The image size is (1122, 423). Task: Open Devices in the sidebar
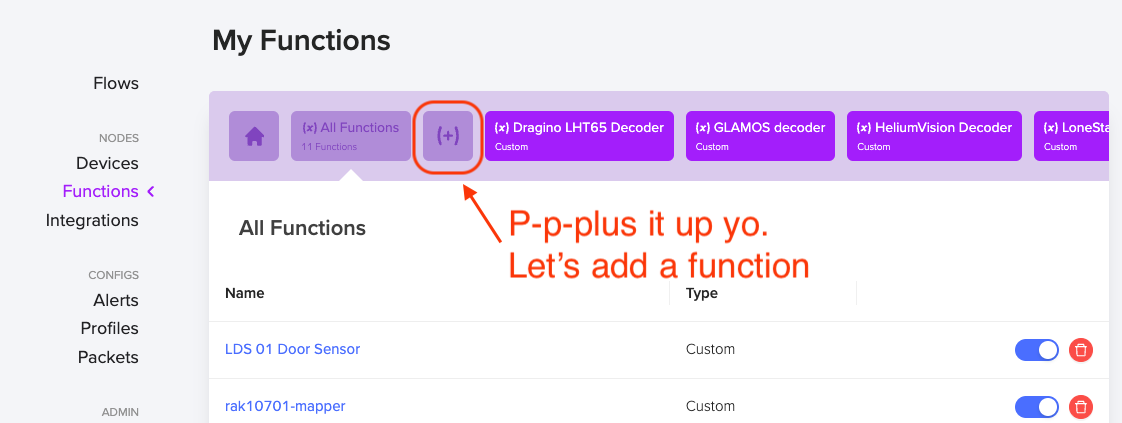[x=107, y=163]
